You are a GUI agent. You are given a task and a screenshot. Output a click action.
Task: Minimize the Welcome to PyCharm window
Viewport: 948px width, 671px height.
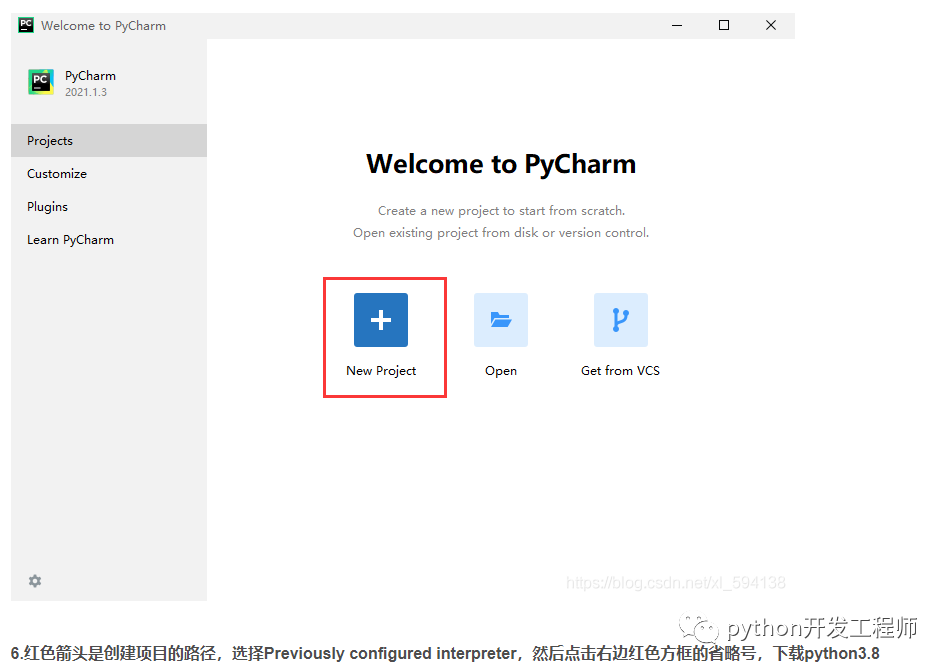[x=677, y=25]
